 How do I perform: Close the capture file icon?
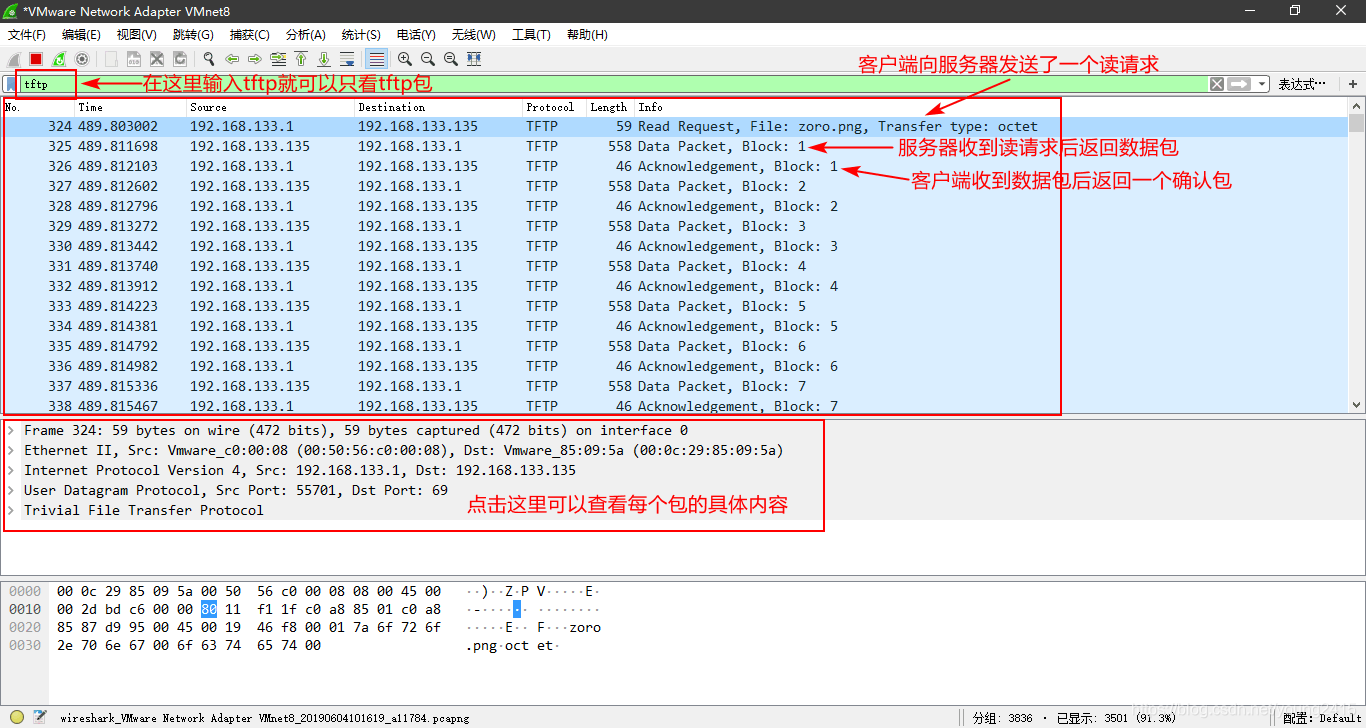coord(157,59)
